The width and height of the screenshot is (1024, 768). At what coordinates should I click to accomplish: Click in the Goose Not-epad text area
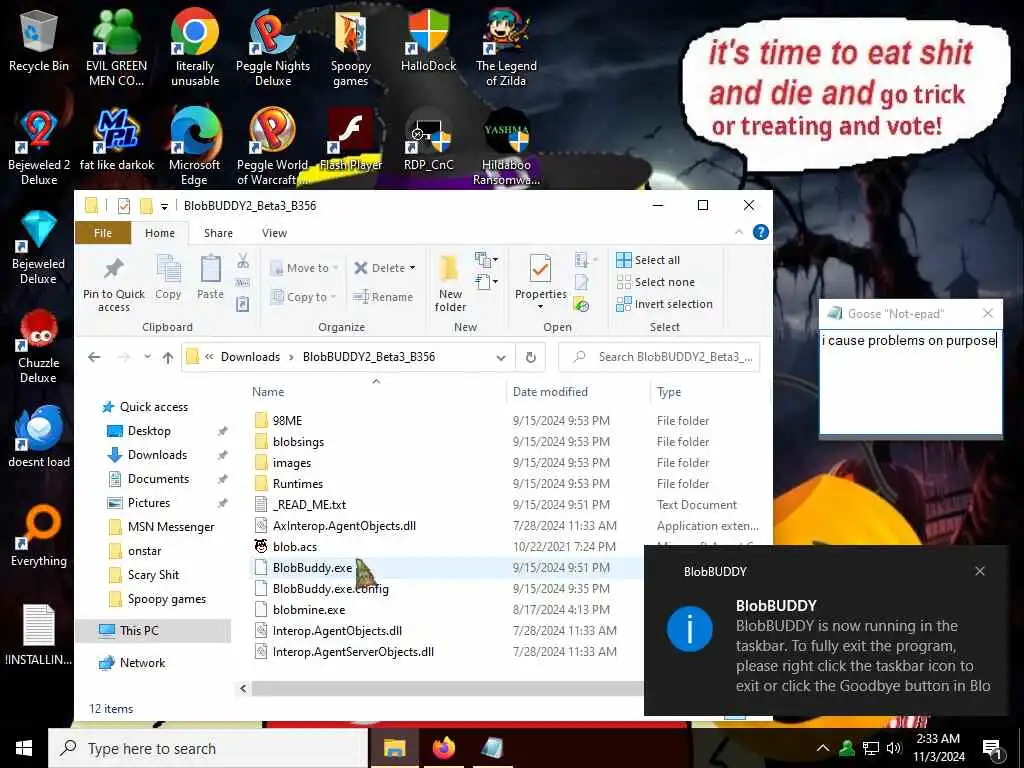pyautogui.click(x=910, y=382)
